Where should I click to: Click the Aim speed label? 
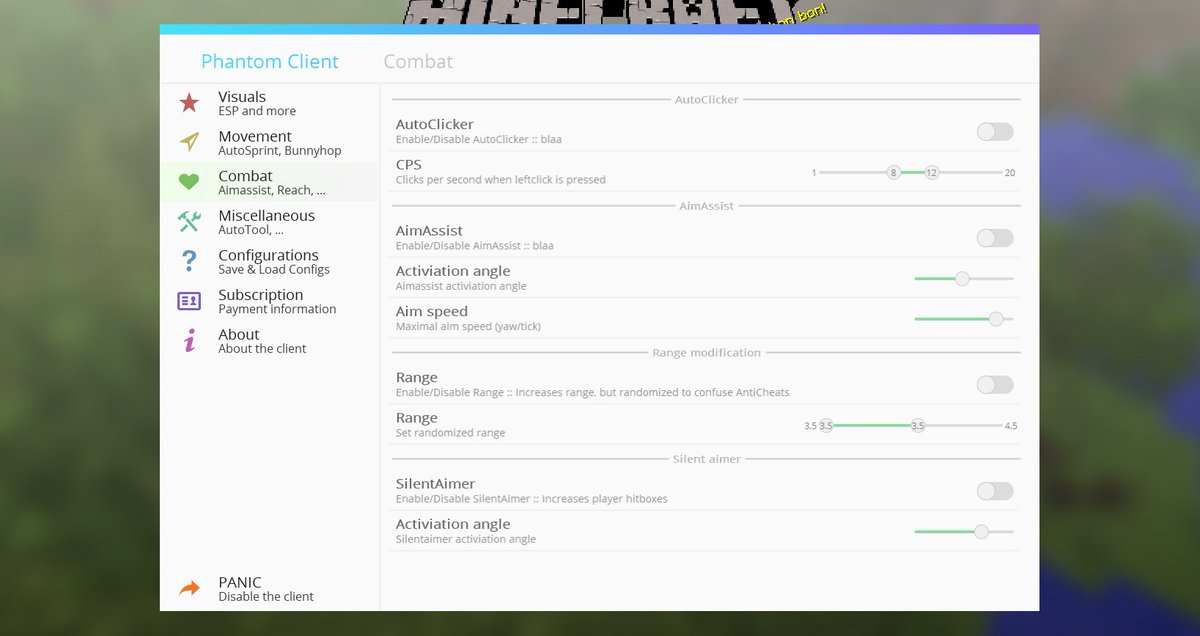click(432, 312)
